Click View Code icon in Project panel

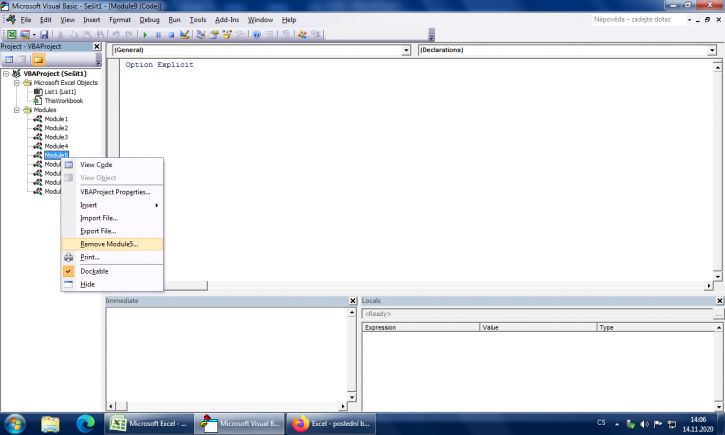coord(9,60)
